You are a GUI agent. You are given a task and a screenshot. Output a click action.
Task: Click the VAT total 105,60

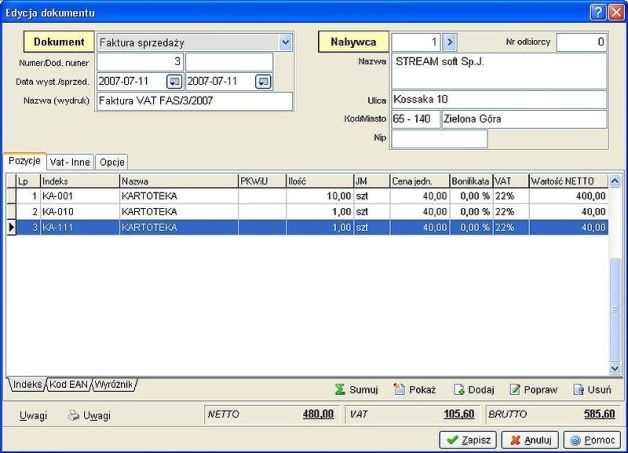pyautogui.click(x=459, y=414)
